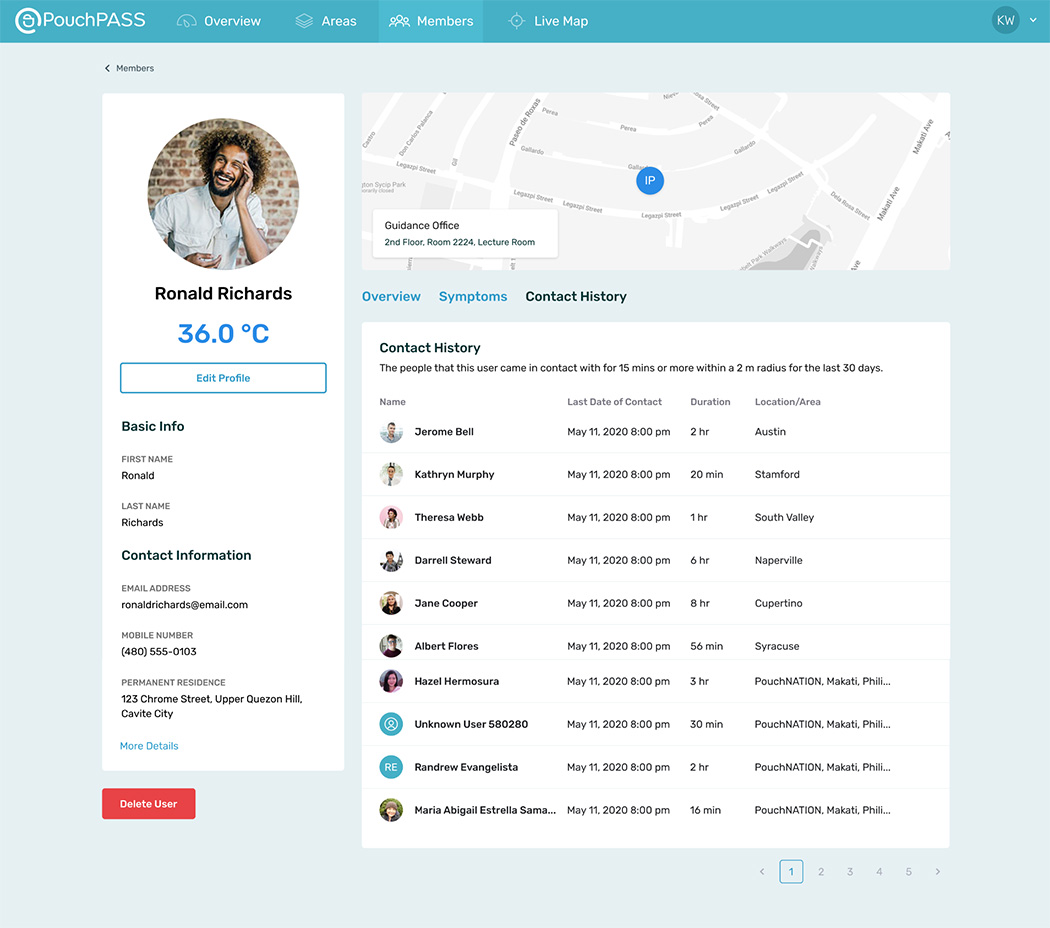Image resolution: width=1050 pixels, height=928 pixels.
Task: Click the Members people icon
Action: pos(399,21)
